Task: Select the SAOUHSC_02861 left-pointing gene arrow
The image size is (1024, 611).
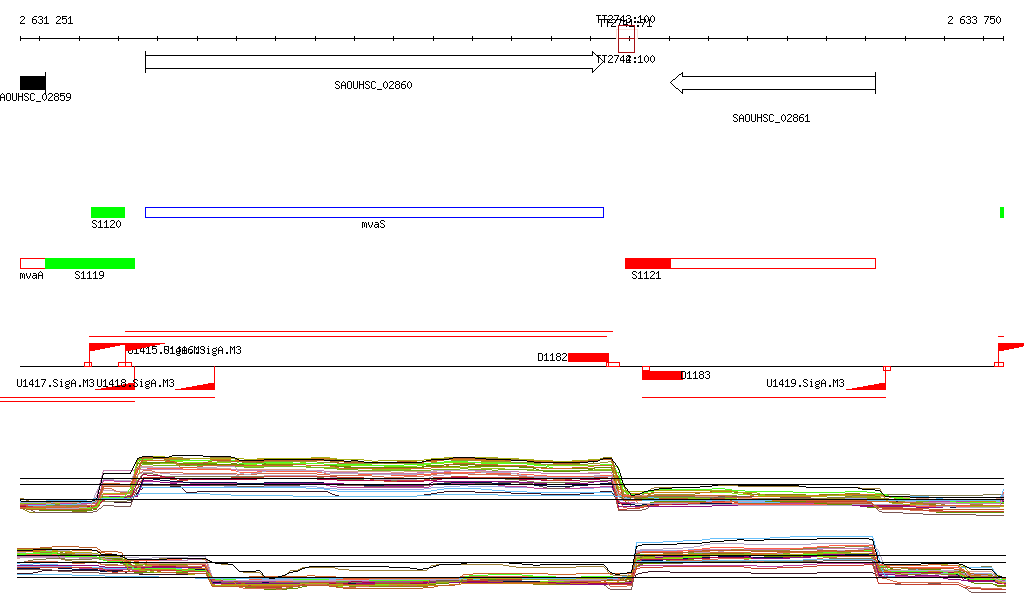Action: [x=773, y=83]
